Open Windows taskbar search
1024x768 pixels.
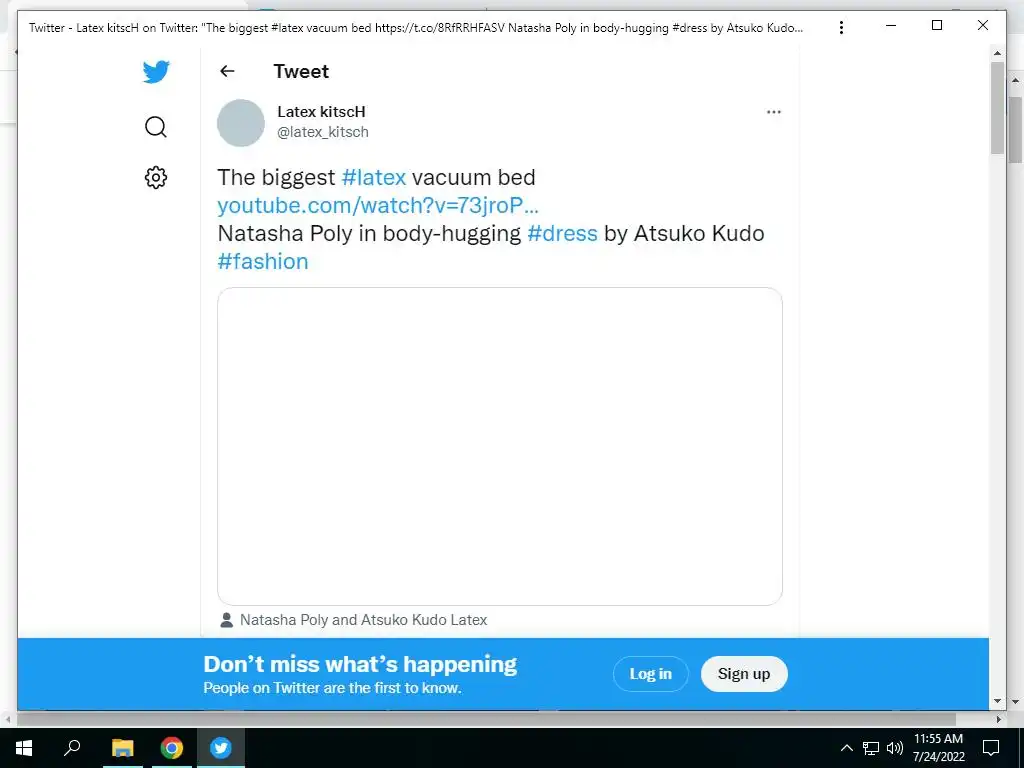pos(72,747)
